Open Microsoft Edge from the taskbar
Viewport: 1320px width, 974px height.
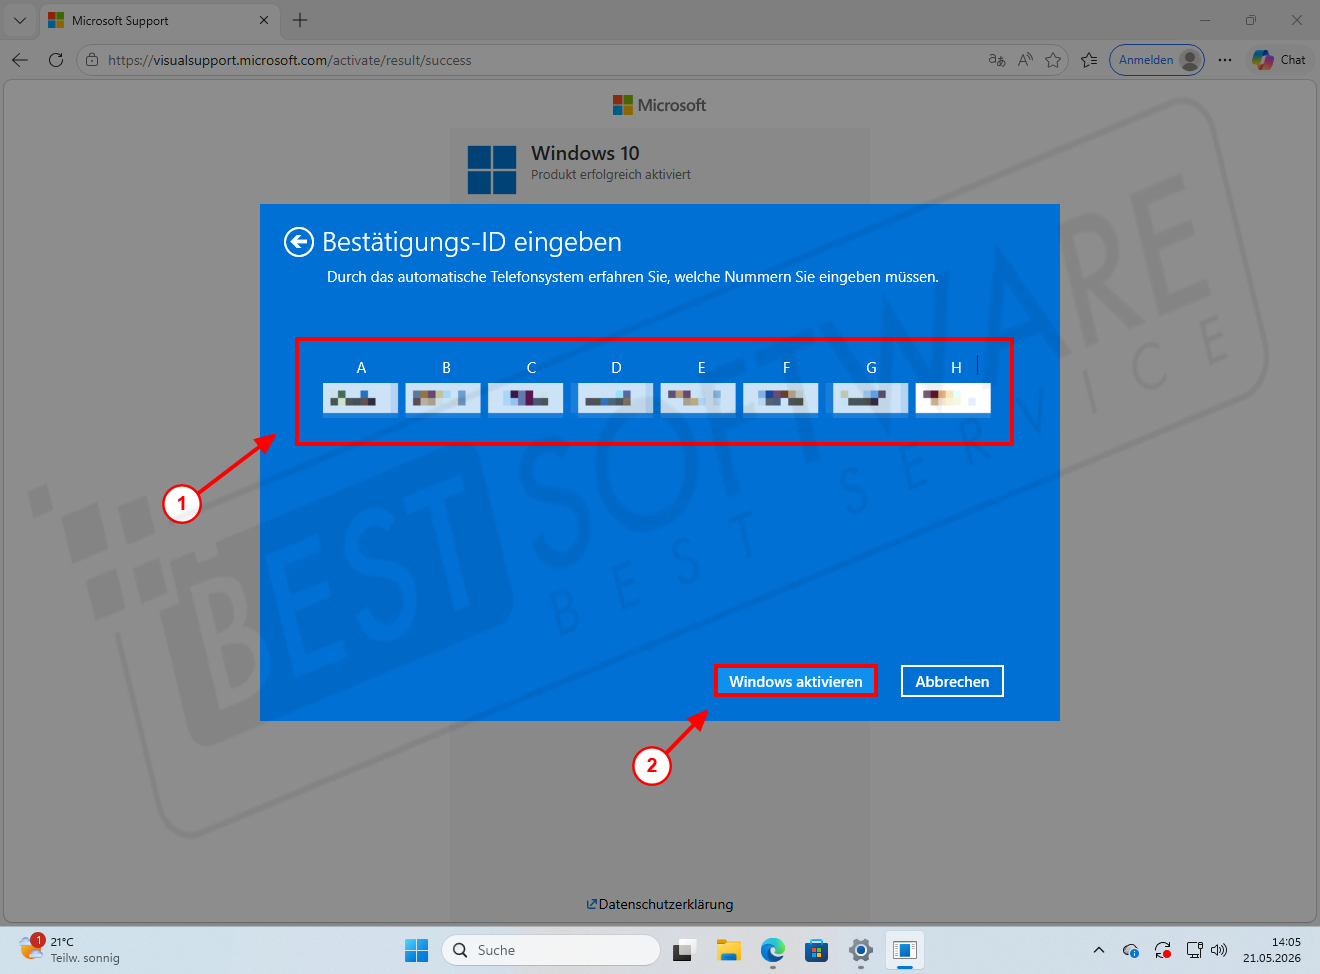click(772, 950)
